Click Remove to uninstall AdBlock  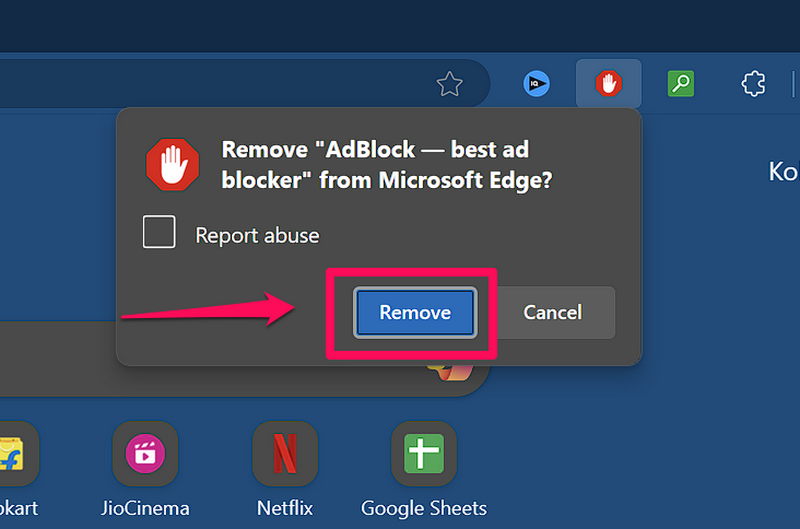coord(415,312)
